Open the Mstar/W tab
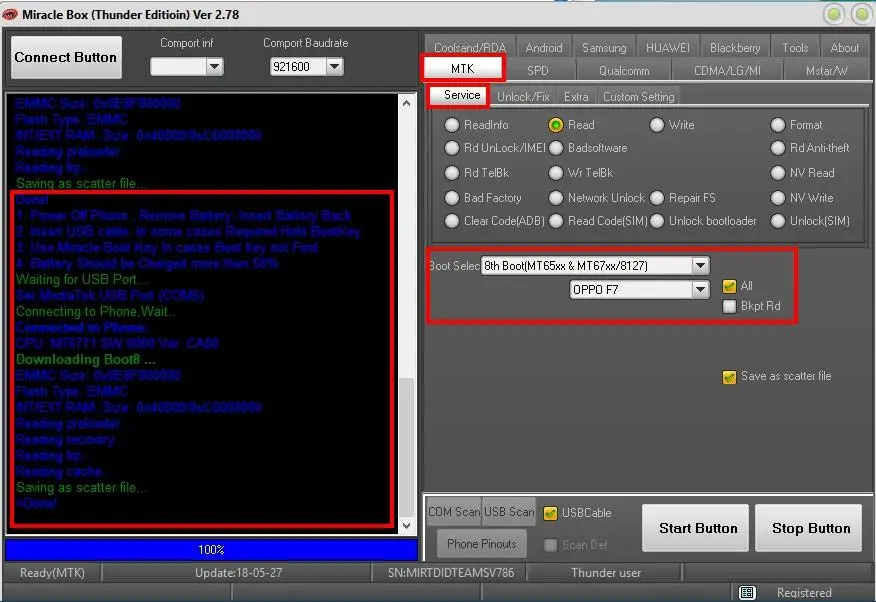This screenshot has width=876, height=602. (826, 70)
